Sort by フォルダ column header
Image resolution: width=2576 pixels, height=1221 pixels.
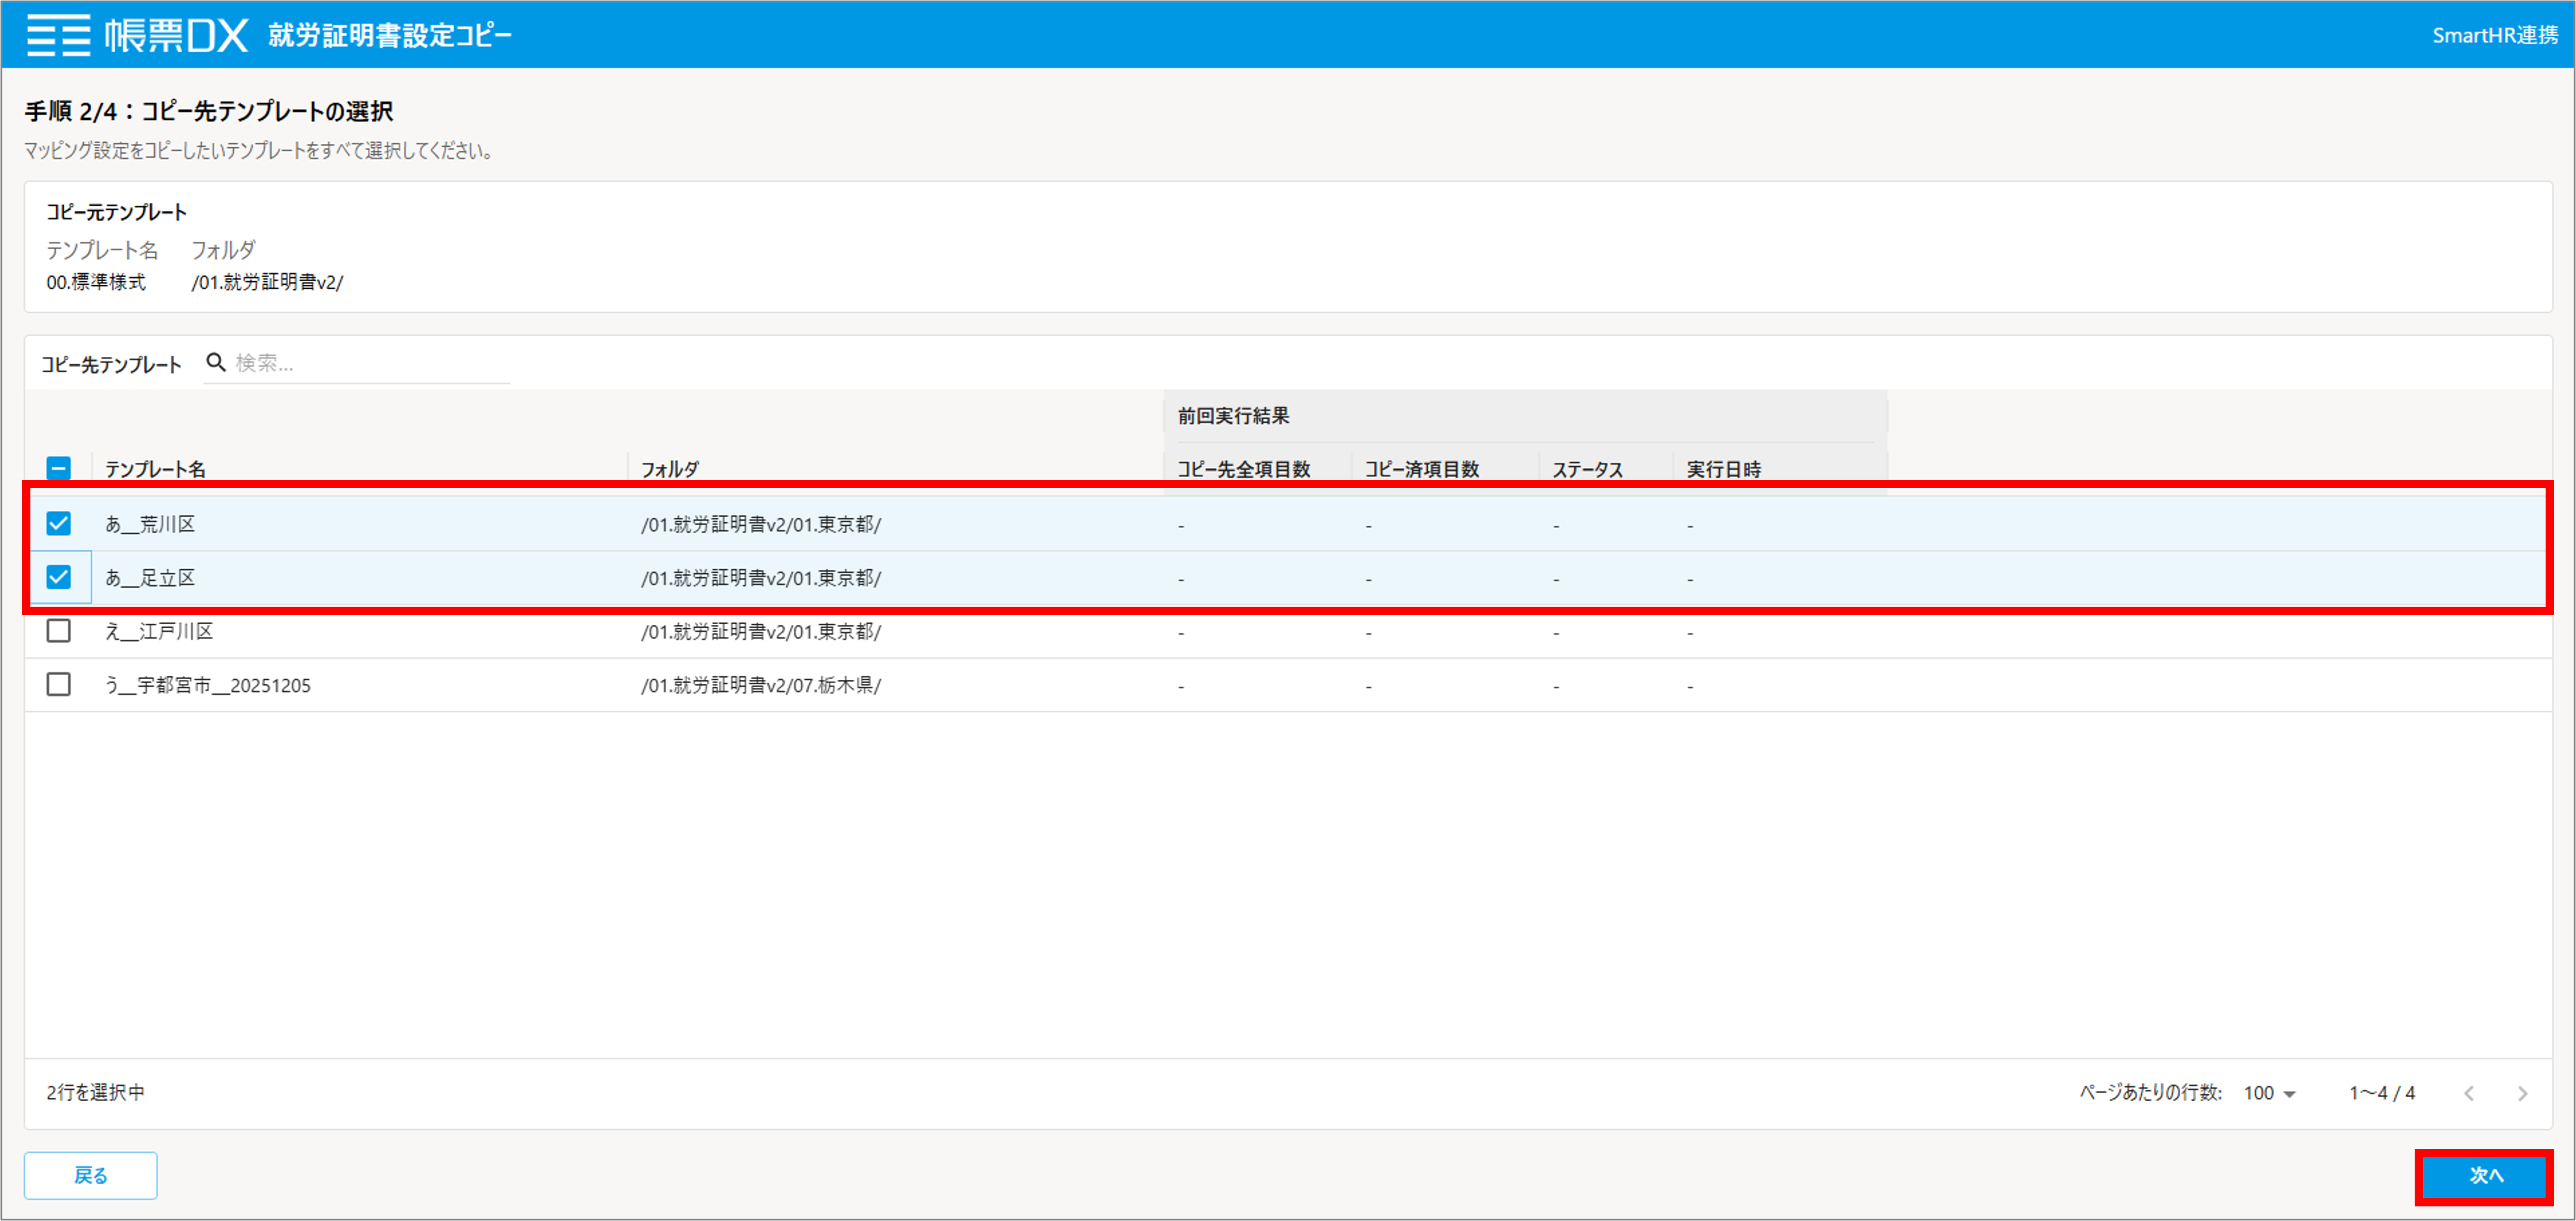[x=670, y=468]
